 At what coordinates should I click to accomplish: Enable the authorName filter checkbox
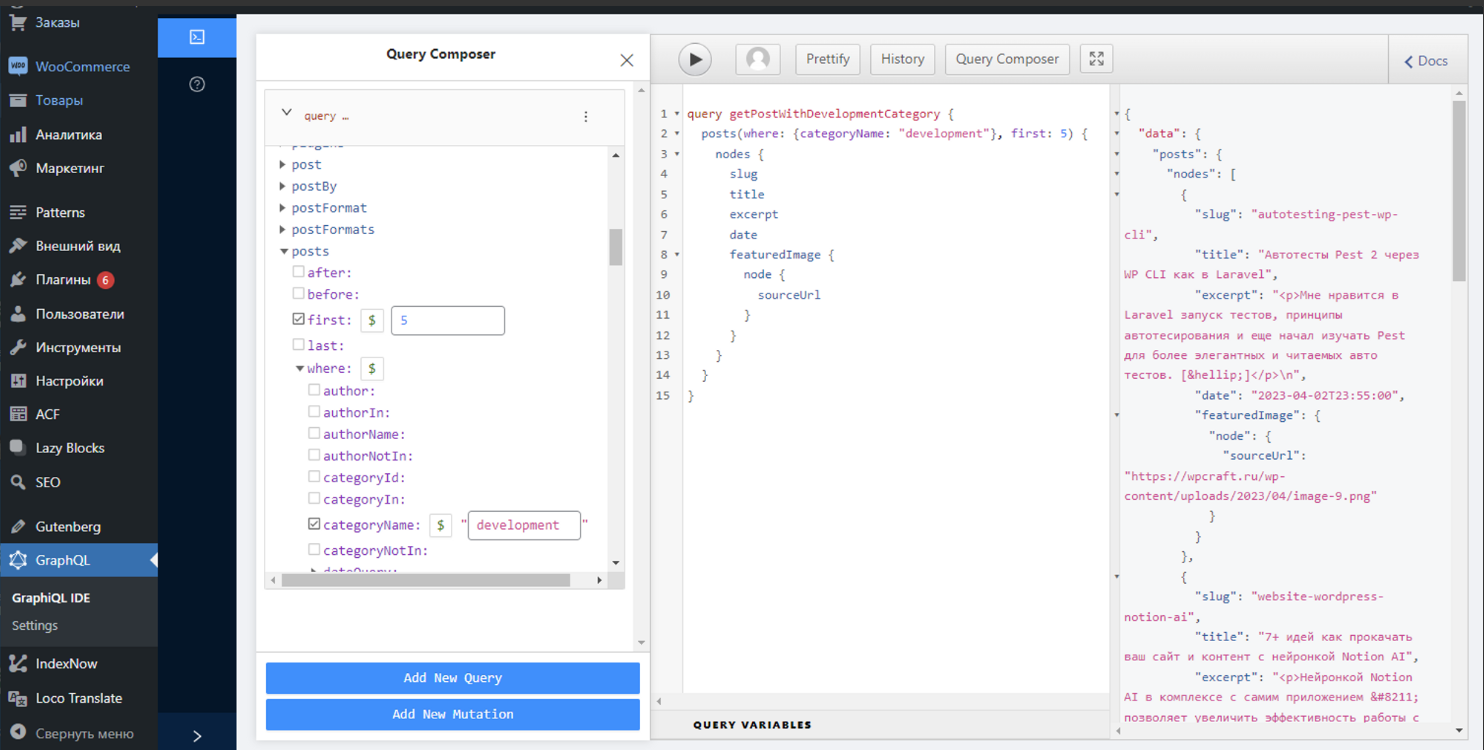pyautogui.click(x=314, y=434)
